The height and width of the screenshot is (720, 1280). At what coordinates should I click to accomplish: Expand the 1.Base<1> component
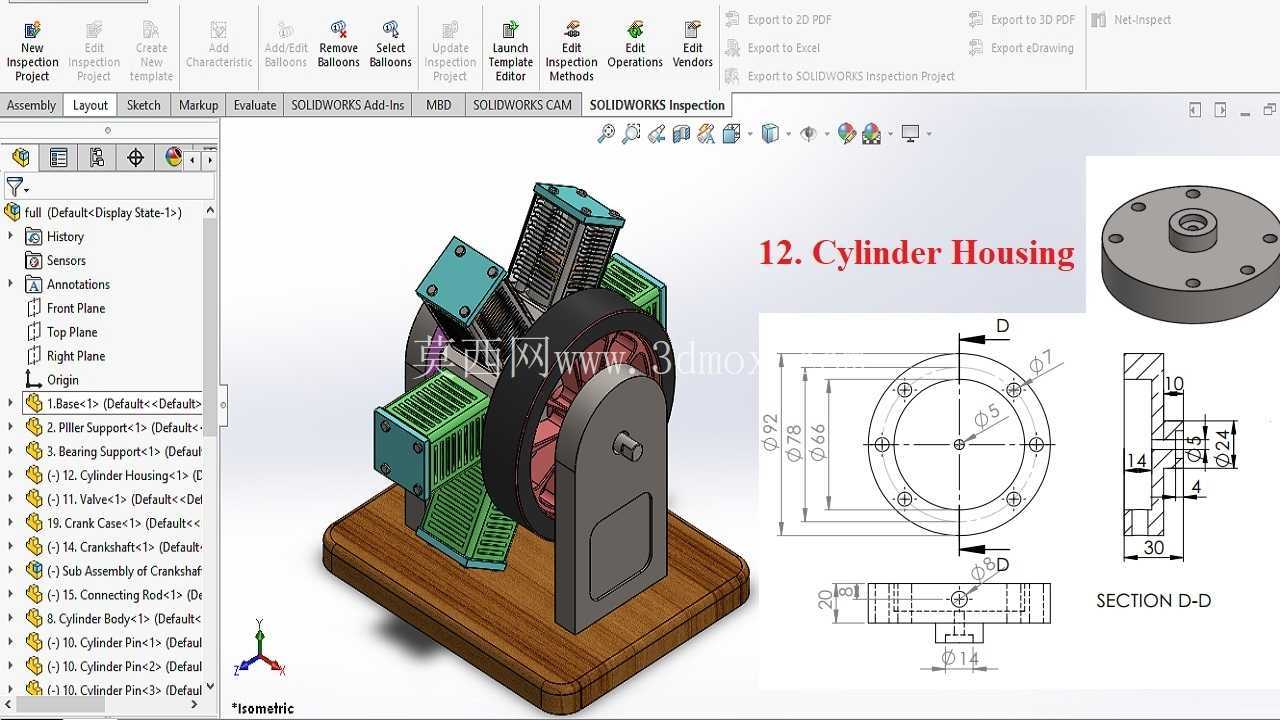pyautogui.click(x=11, y=403)
